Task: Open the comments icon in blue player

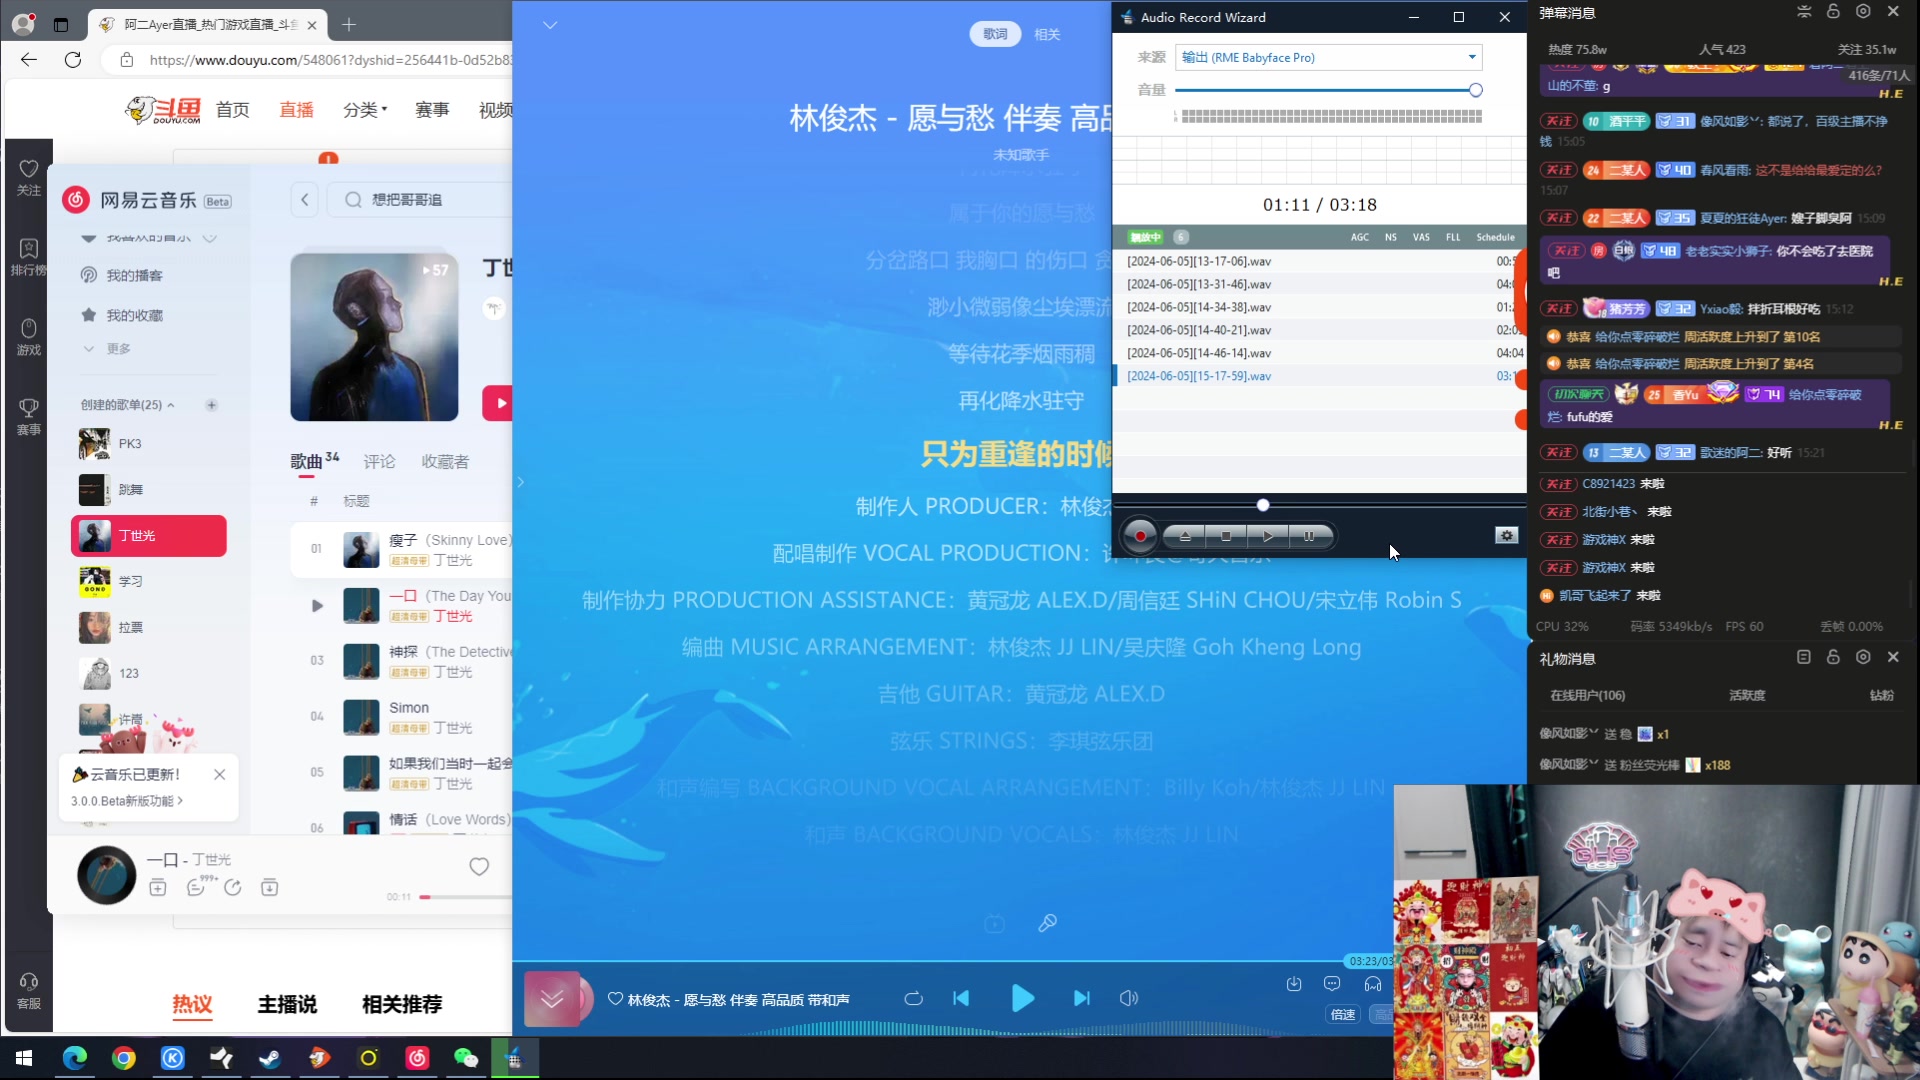Action: click(x=1332, y=984)
